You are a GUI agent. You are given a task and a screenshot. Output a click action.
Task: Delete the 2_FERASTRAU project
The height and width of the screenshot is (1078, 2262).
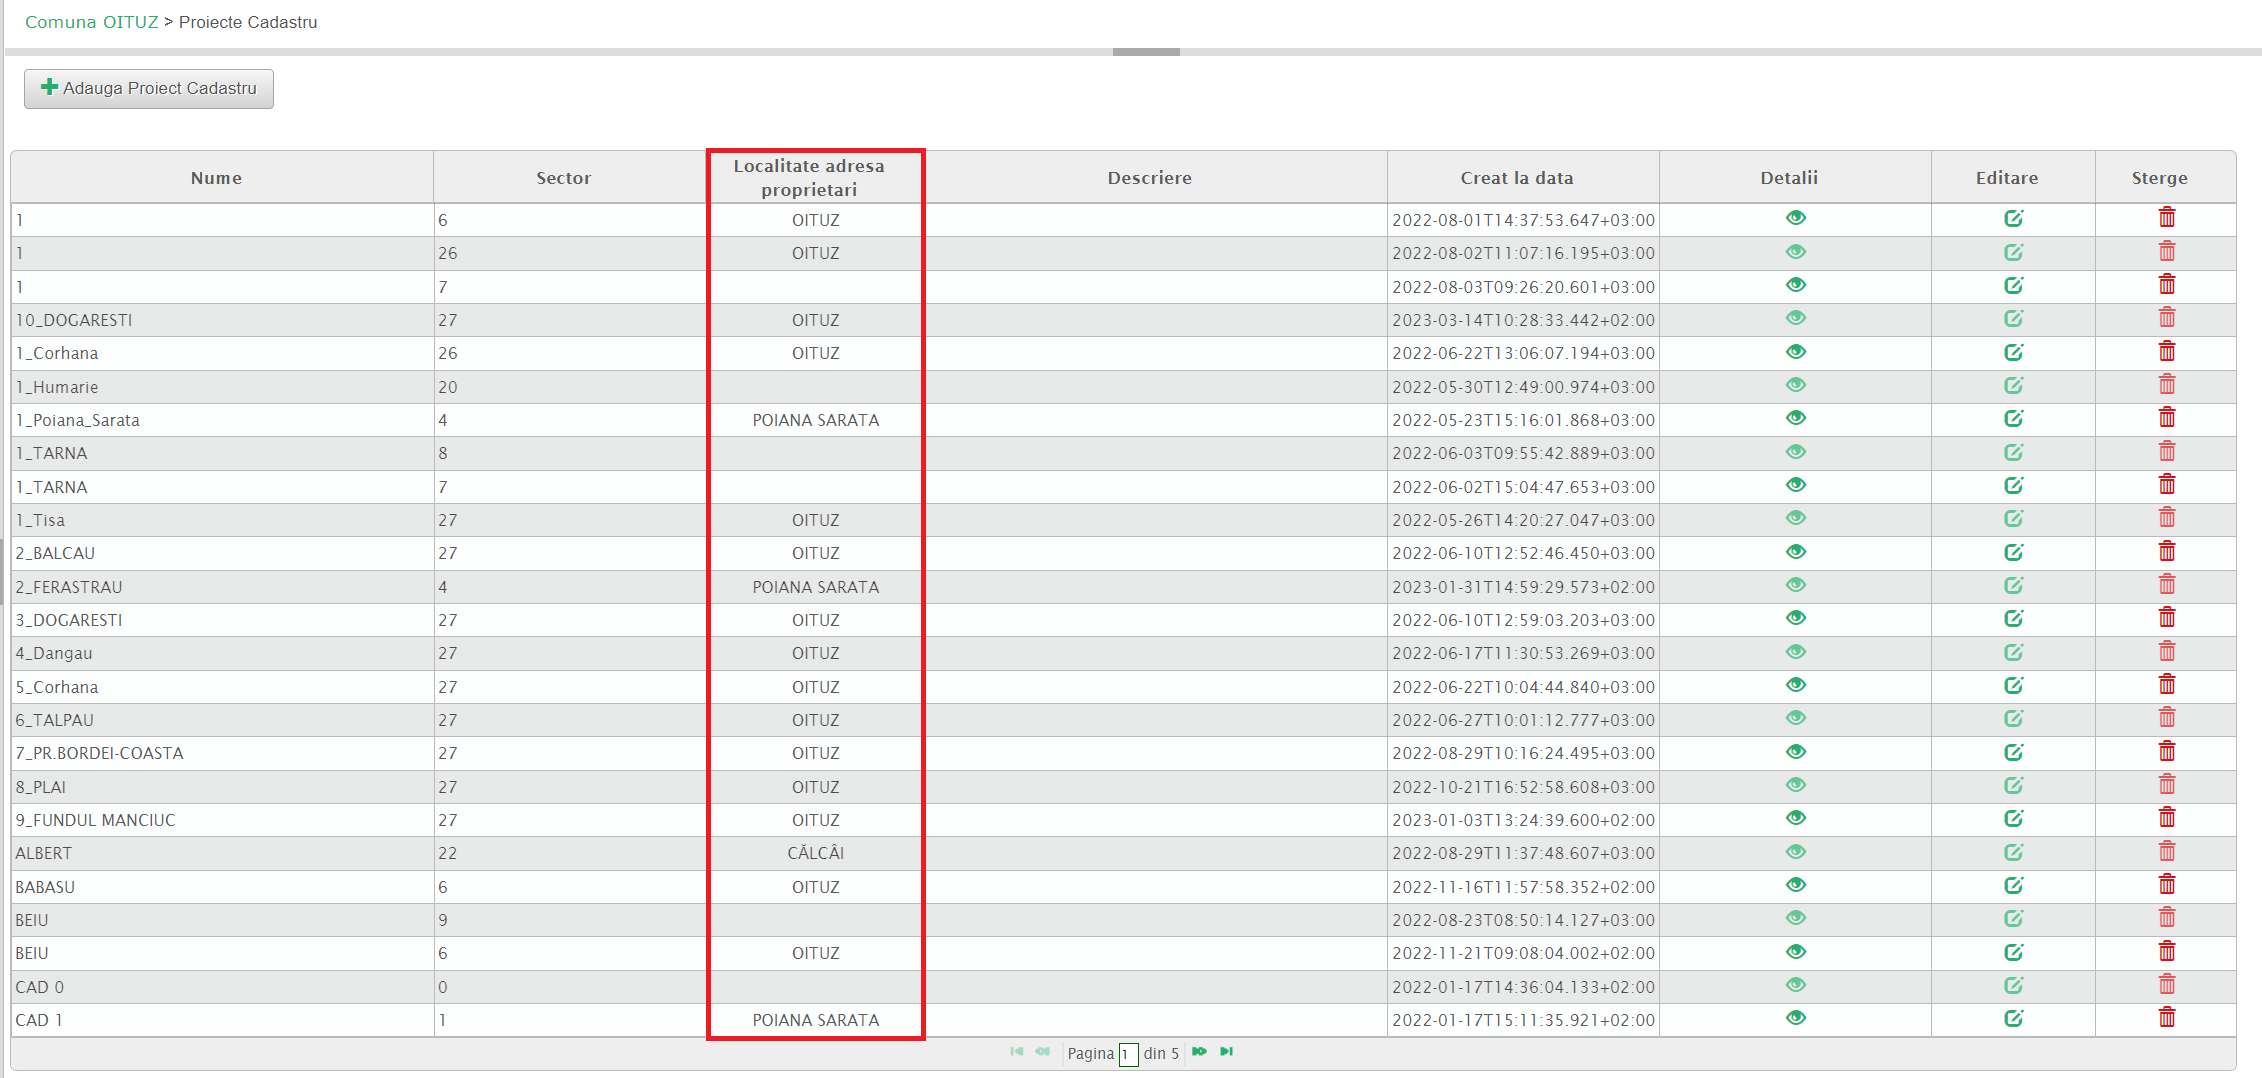2166,585
